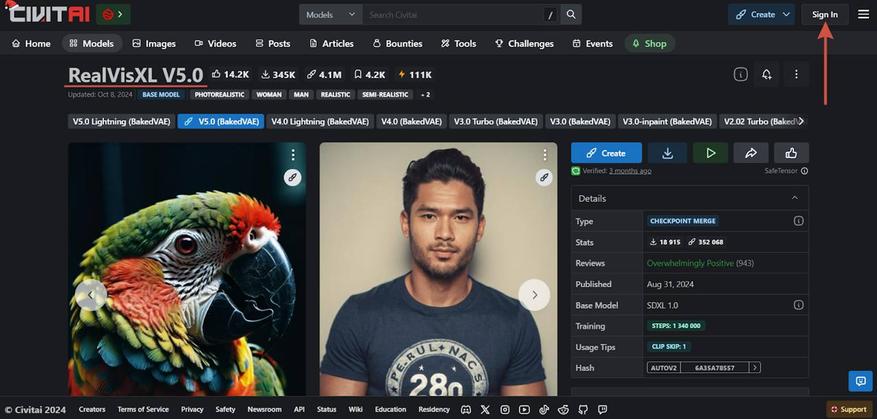This screenshot has height=419, width=877.
Task: Select the V3.0 Turbo (BakedVAE) version
Action: tap(496, 121)
